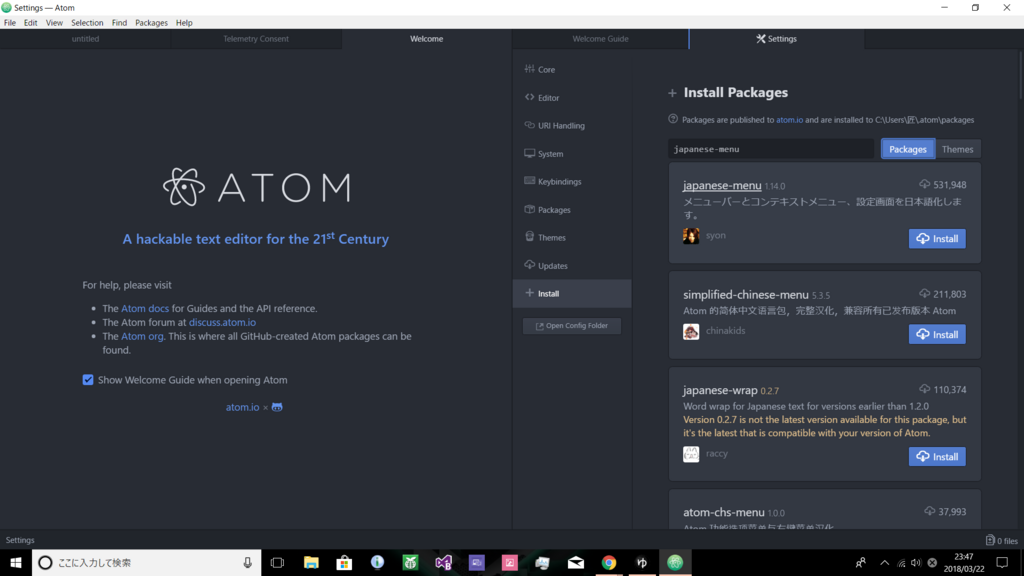Click the Atom logo on Welcome
Screen dimensions: 1024x576
[256, 187]
